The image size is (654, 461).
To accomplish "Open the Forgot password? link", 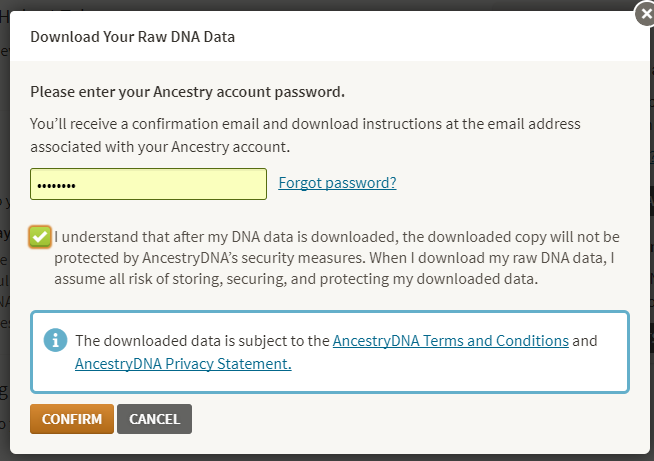I will click(x=337, y=183).
